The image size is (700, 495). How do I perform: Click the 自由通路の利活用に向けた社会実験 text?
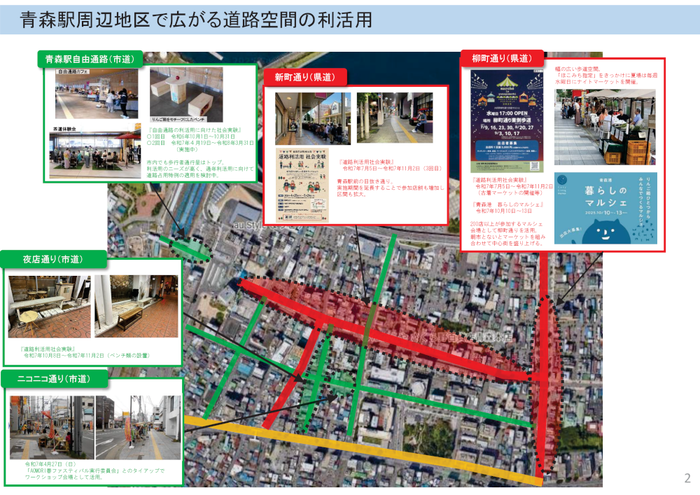click(x=195, y=130)
